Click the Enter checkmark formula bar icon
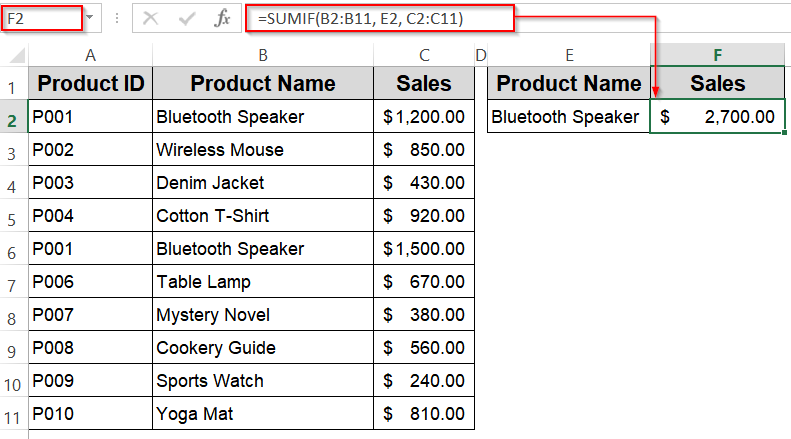 tap(187, 18)
